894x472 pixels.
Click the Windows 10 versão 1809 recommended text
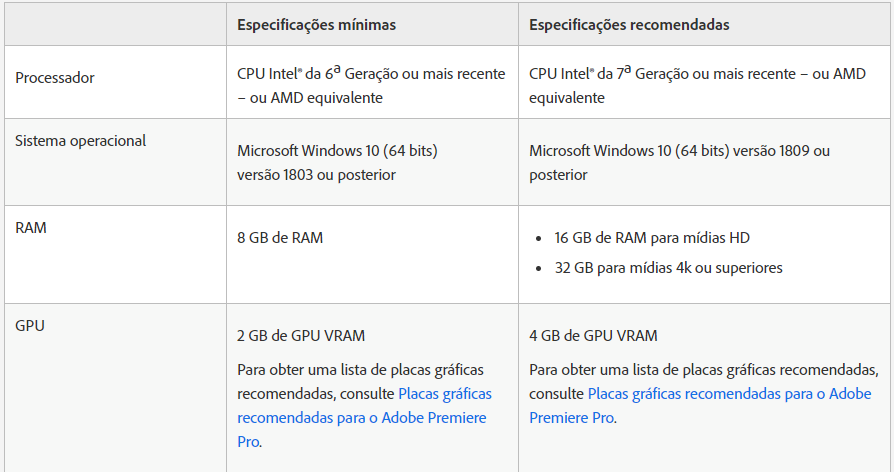[x=679, y=162]
